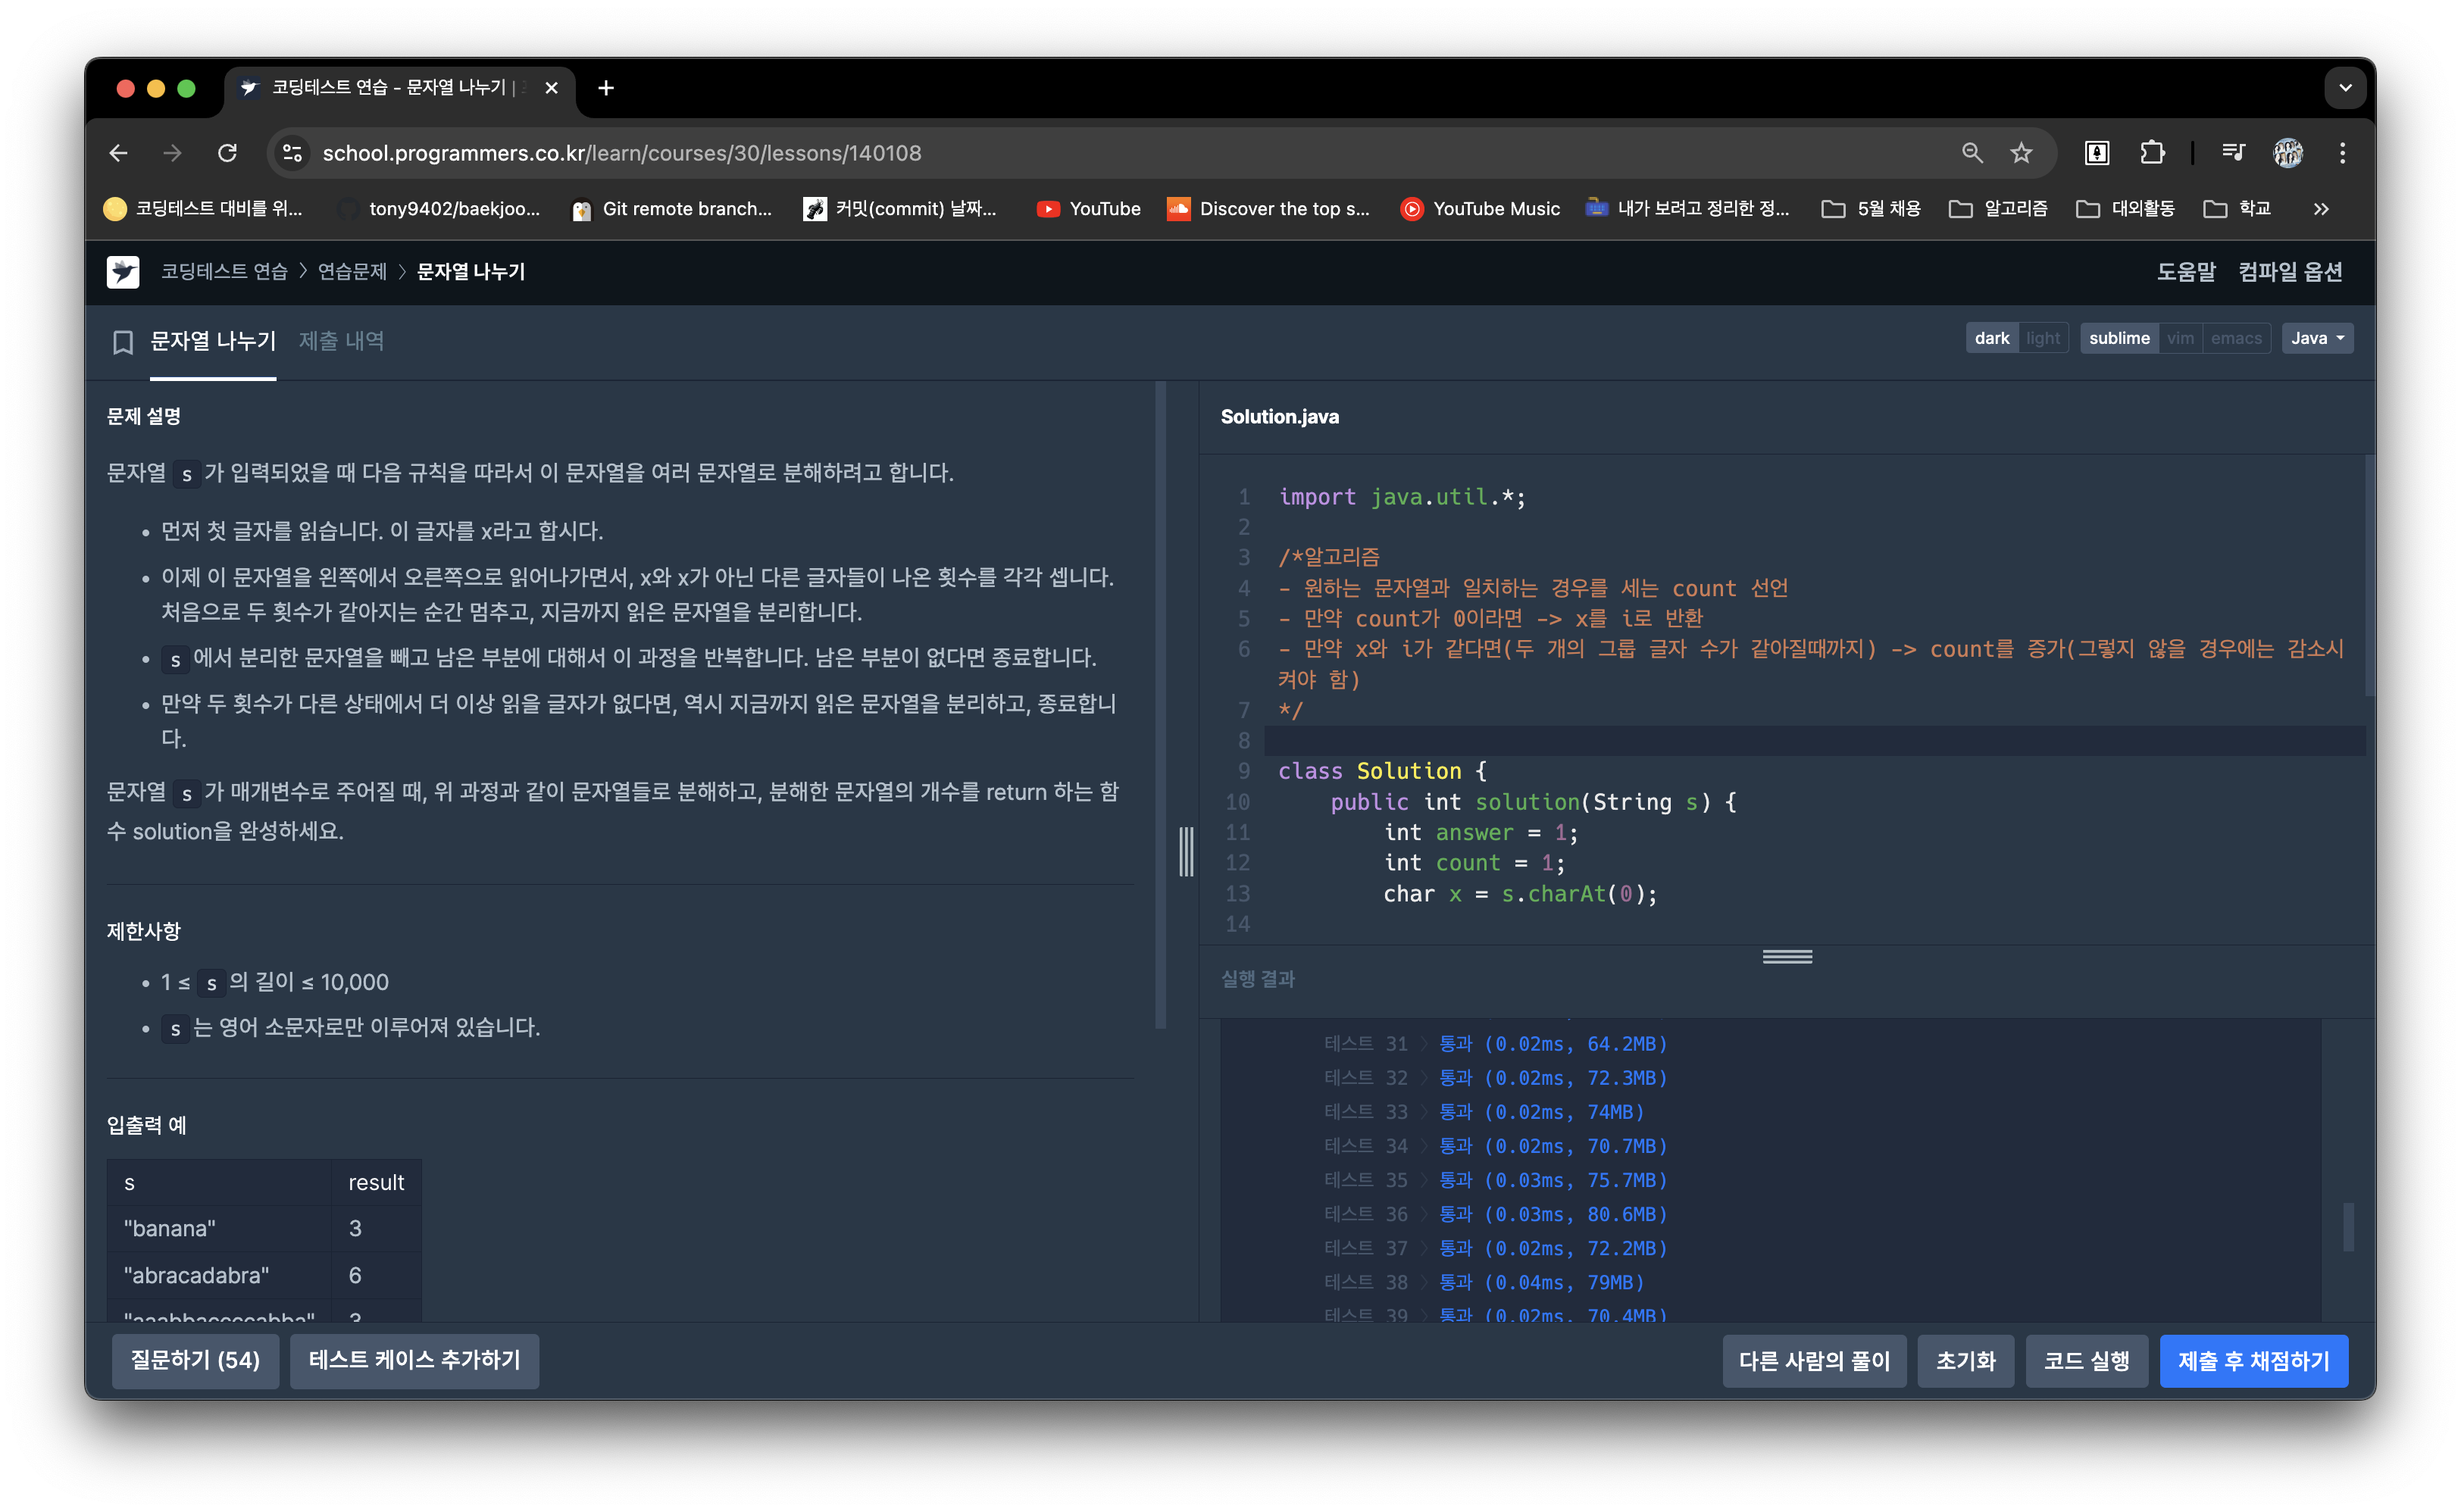Open Discover the top s... bookmark
The height and width of the screenshot is (1512, 2461).
(1268, 209)
